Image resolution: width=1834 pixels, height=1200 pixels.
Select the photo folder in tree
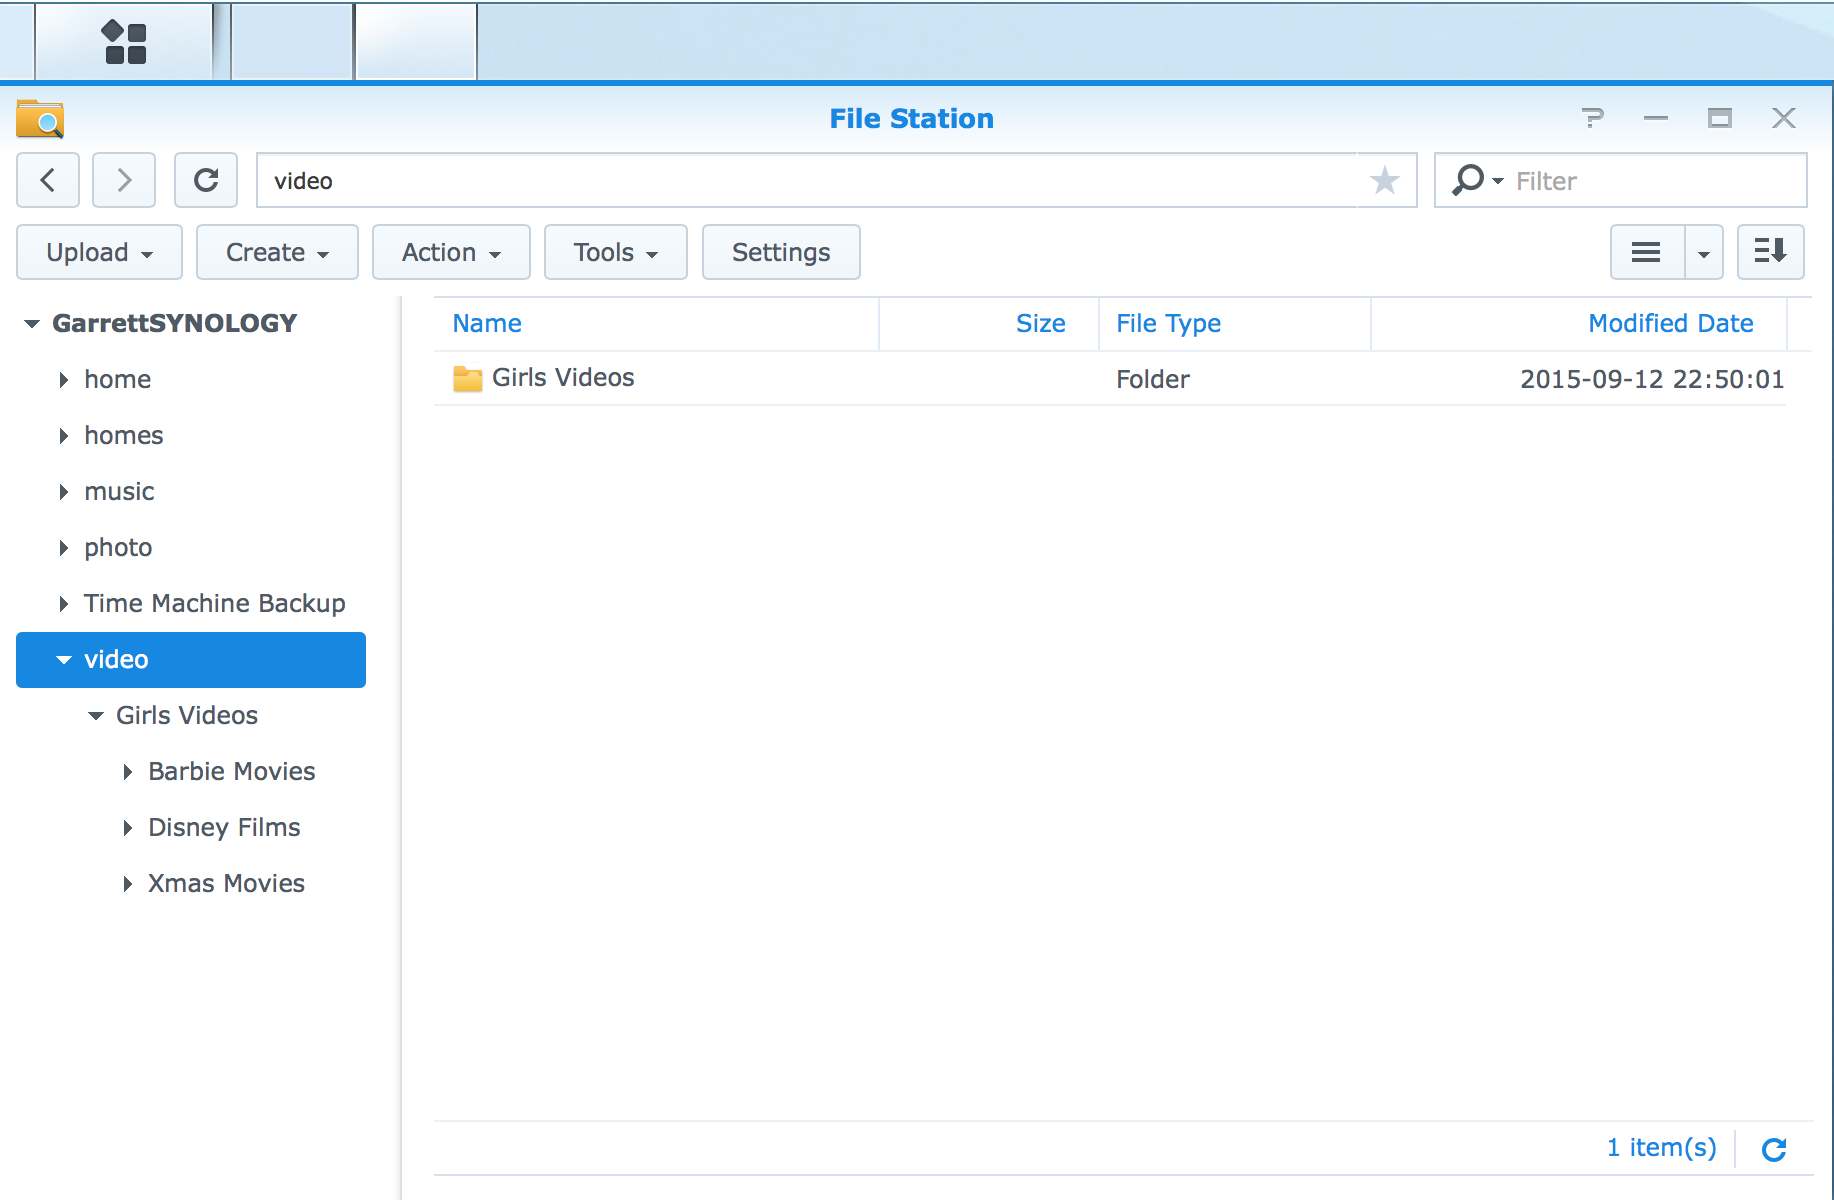(x=118, y=548)
